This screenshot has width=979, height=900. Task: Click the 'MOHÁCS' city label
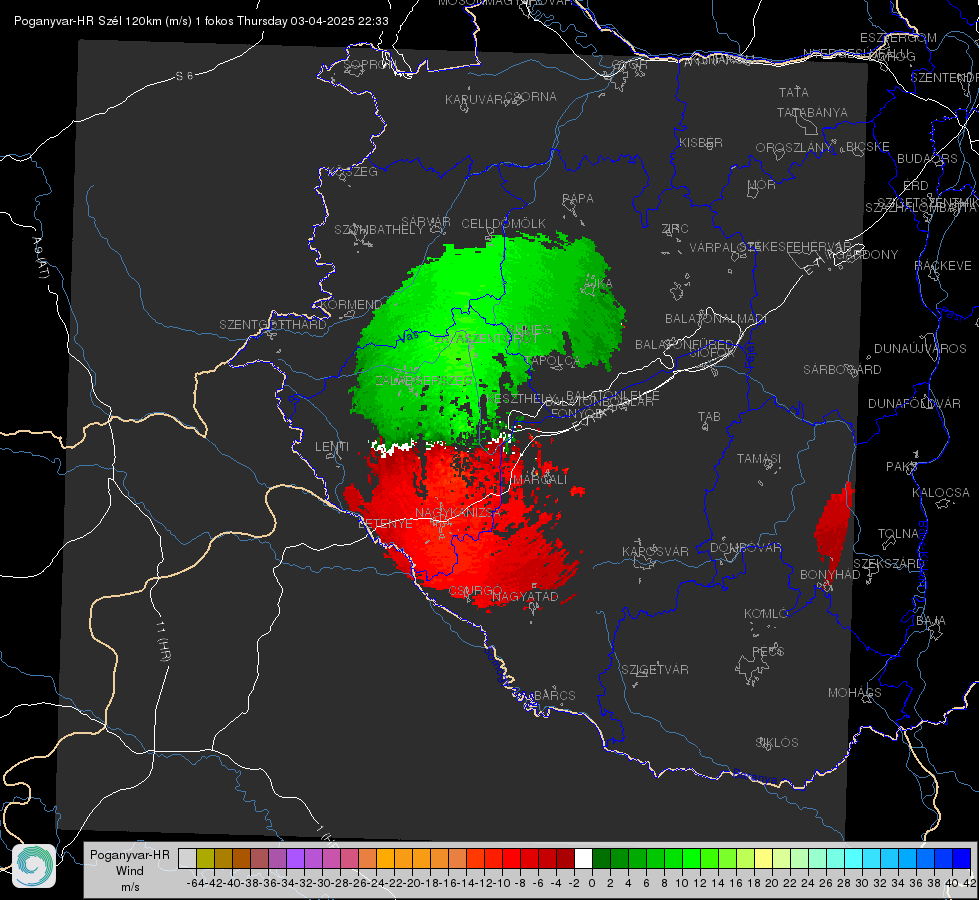point(855,693)
